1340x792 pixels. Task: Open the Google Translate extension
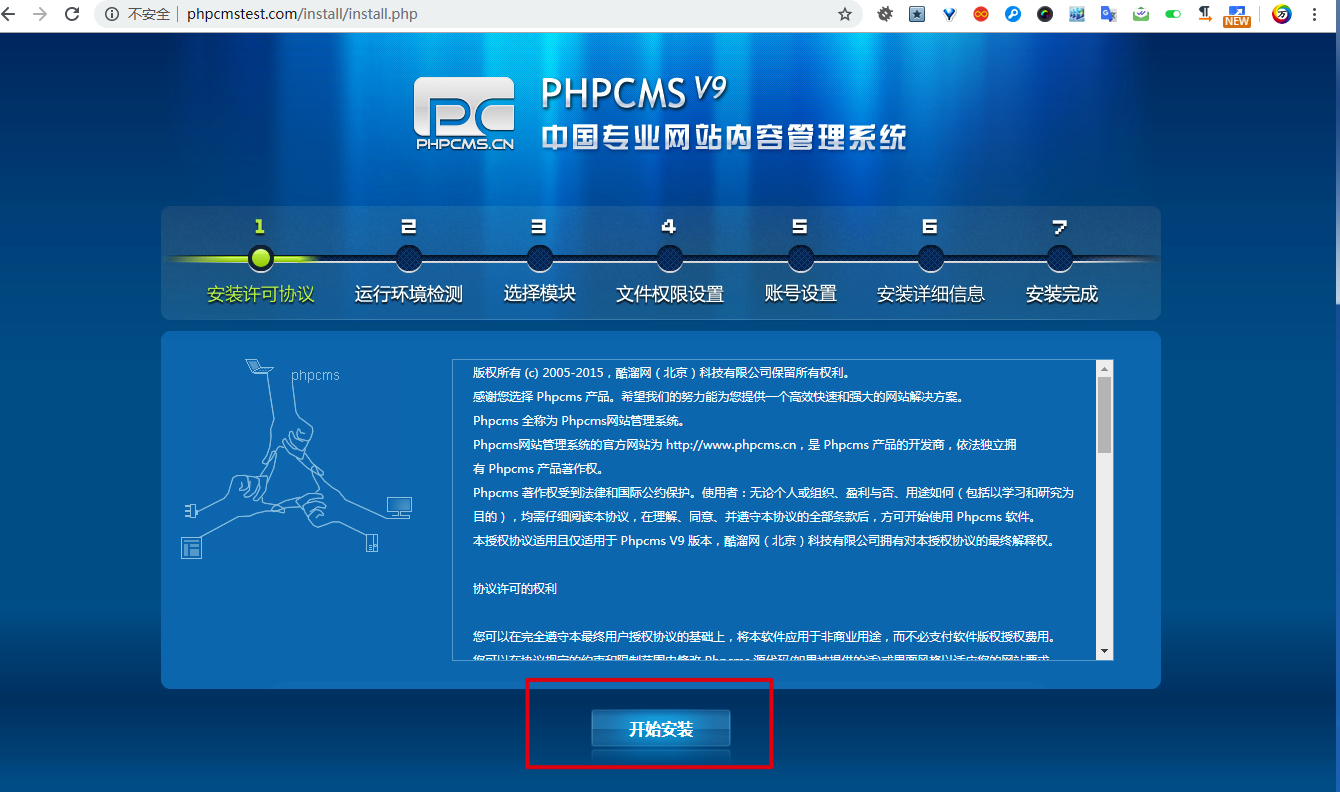click(1110, 14)
